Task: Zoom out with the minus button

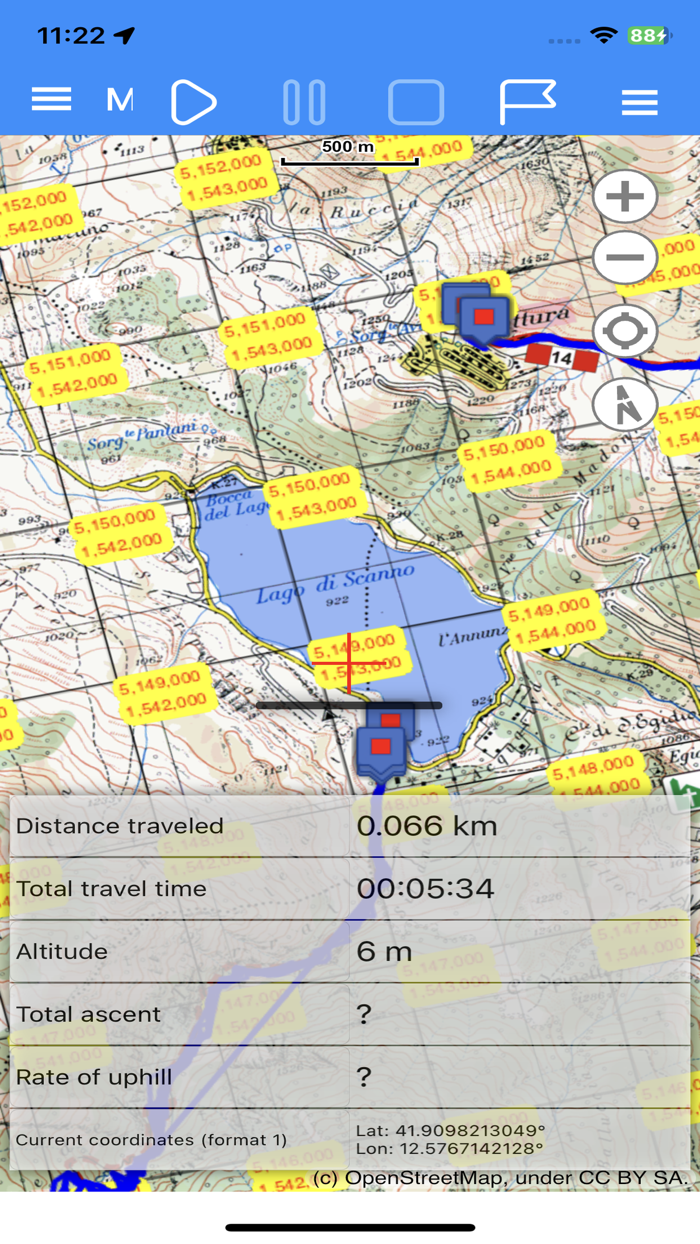Action: [625, 257]
